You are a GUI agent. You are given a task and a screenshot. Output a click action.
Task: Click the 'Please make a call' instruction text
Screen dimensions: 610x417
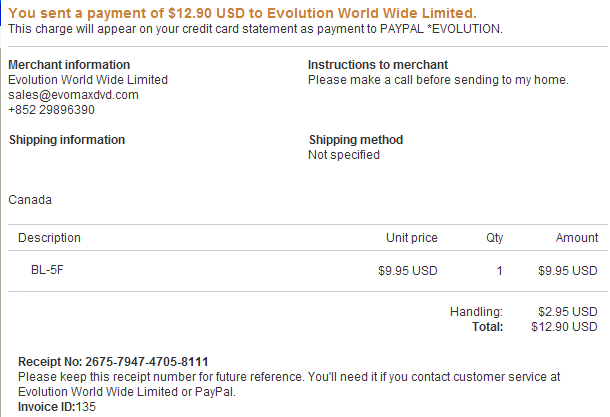(x=438, y=80)
